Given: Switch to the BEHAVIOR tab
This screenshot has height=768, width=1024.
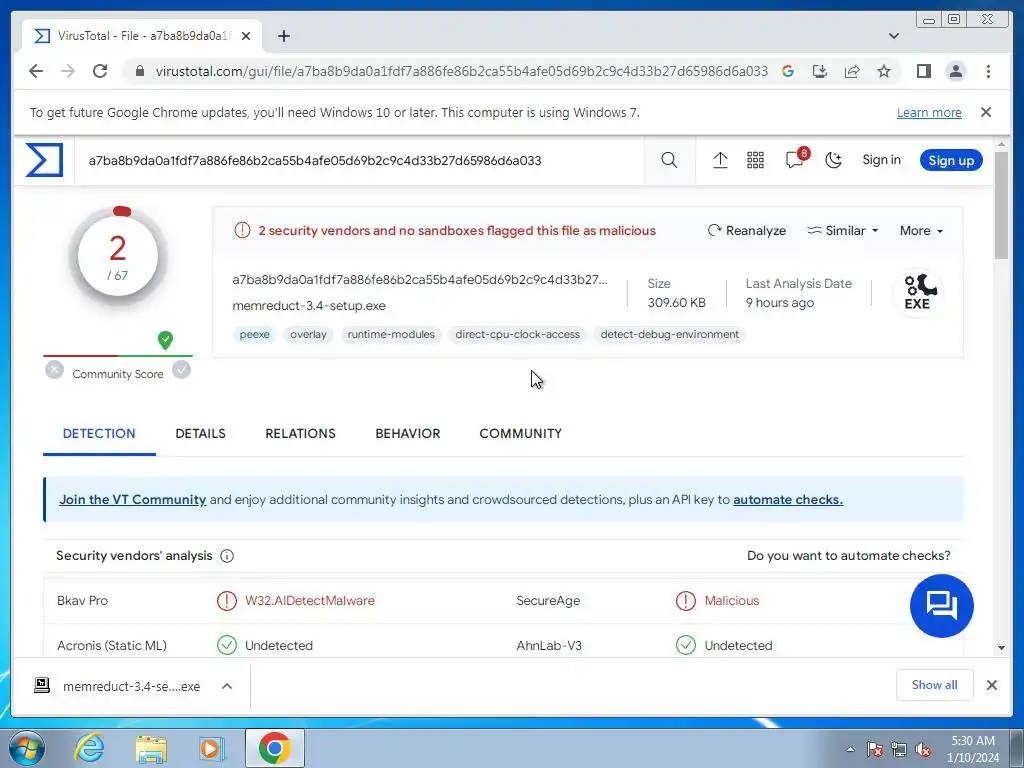Looking at the screenshot, I should point(408,434).
